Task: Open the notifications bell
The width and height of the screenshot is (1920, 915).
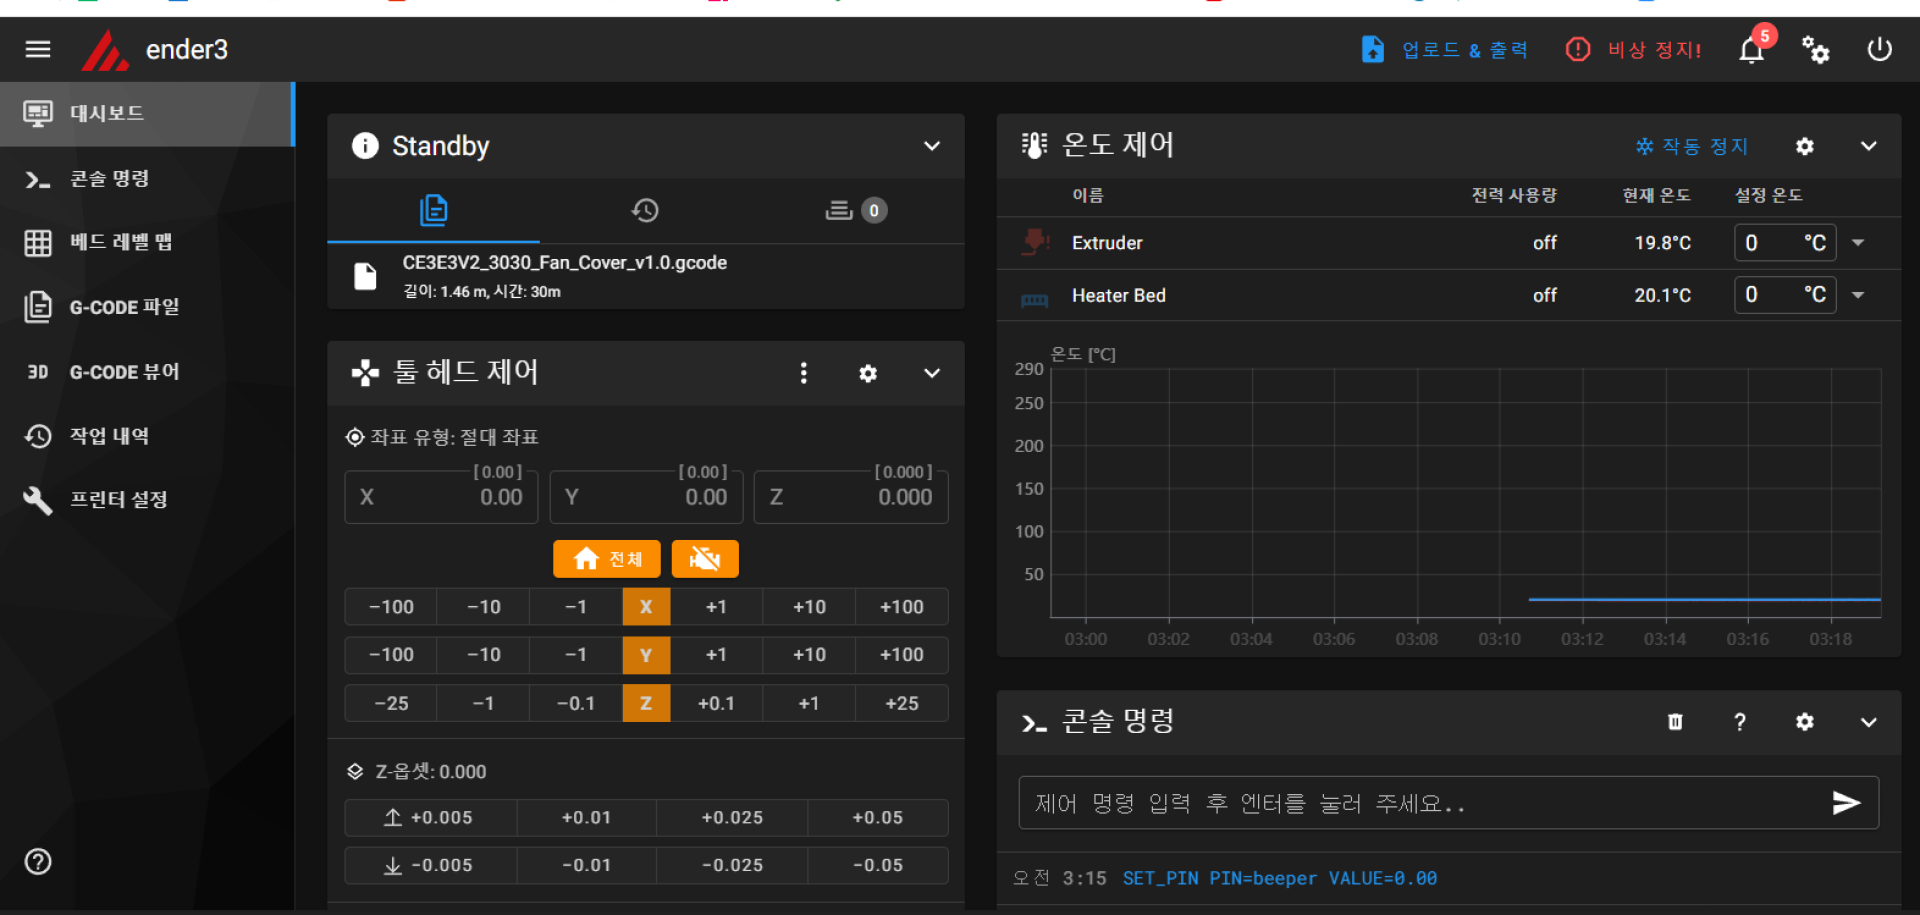Action: [1751, 50]
